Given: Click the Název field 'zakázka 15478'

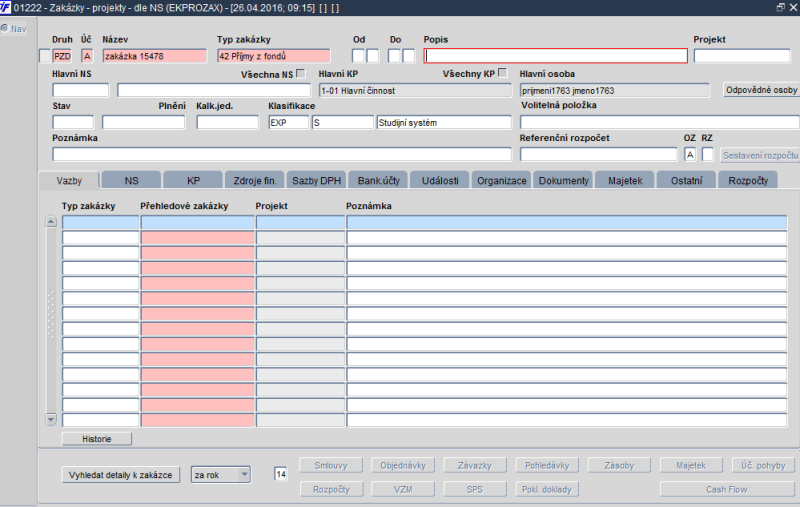Looking at the screenshot, I should pos(155,56).
